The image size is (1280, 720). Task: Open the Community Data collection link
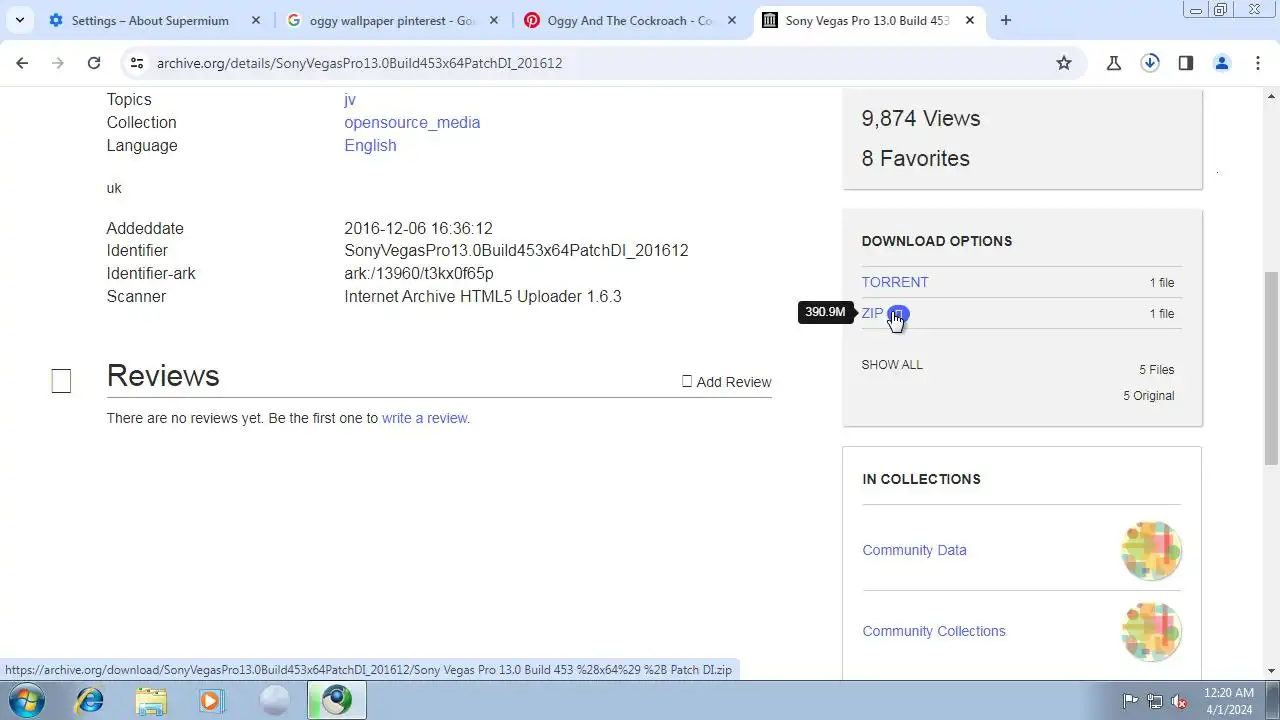[x=914, y=550]
